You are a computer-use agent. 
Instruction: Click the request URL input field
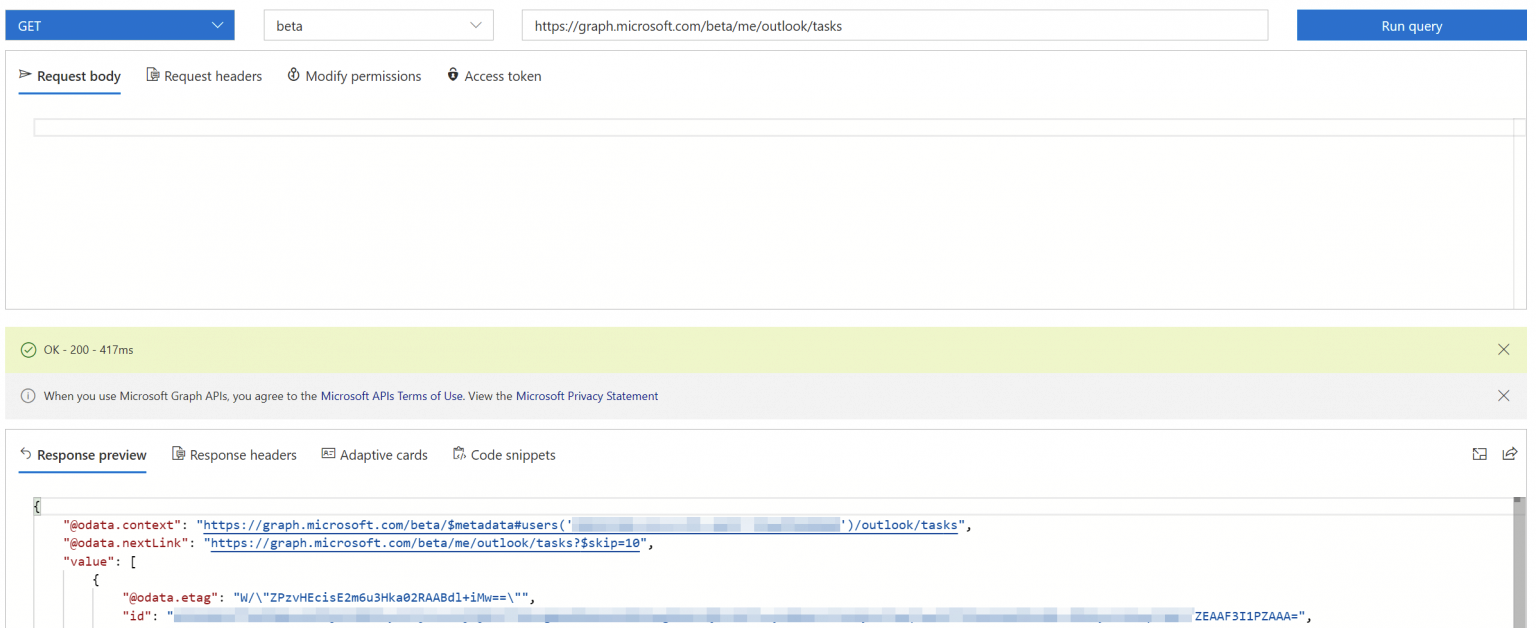click(x=894, y=26)
